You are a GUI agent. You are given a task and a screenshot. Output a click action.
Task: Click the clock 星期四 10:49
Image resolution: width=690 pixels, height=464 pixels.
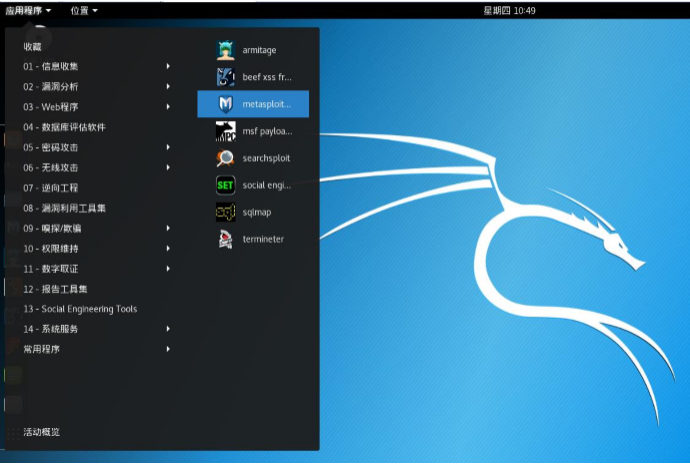[510, 11]
